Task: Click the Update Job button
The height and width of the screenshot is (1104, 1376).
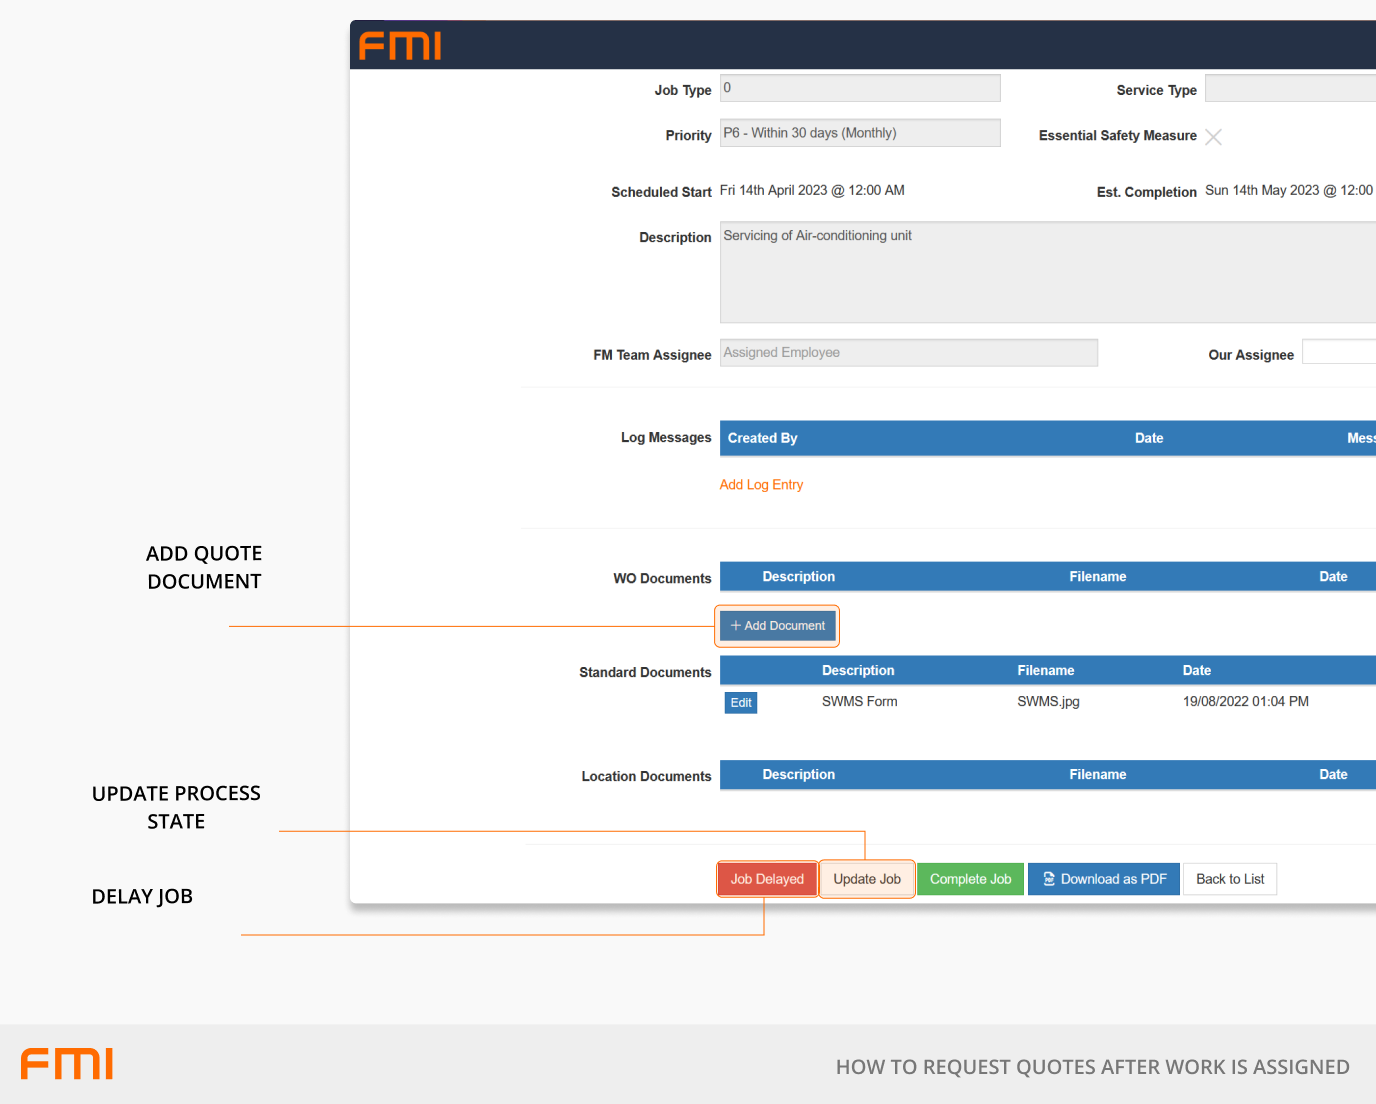Action: (x=867, y=879)
